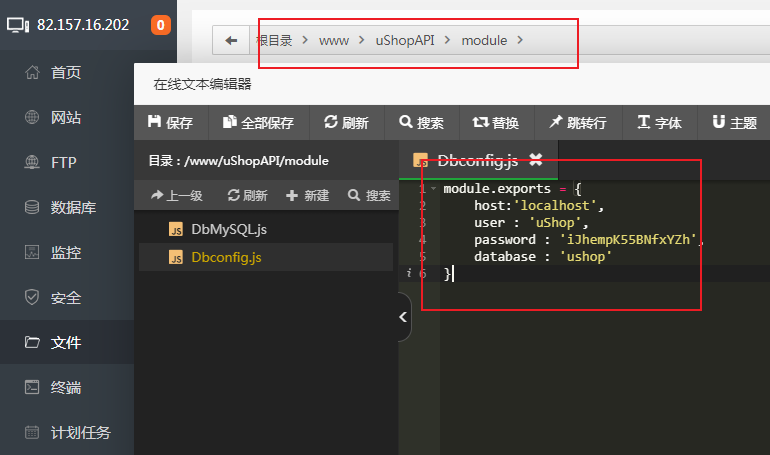Click the server monitor icon

pyautogui.click(x=18, y=25)
